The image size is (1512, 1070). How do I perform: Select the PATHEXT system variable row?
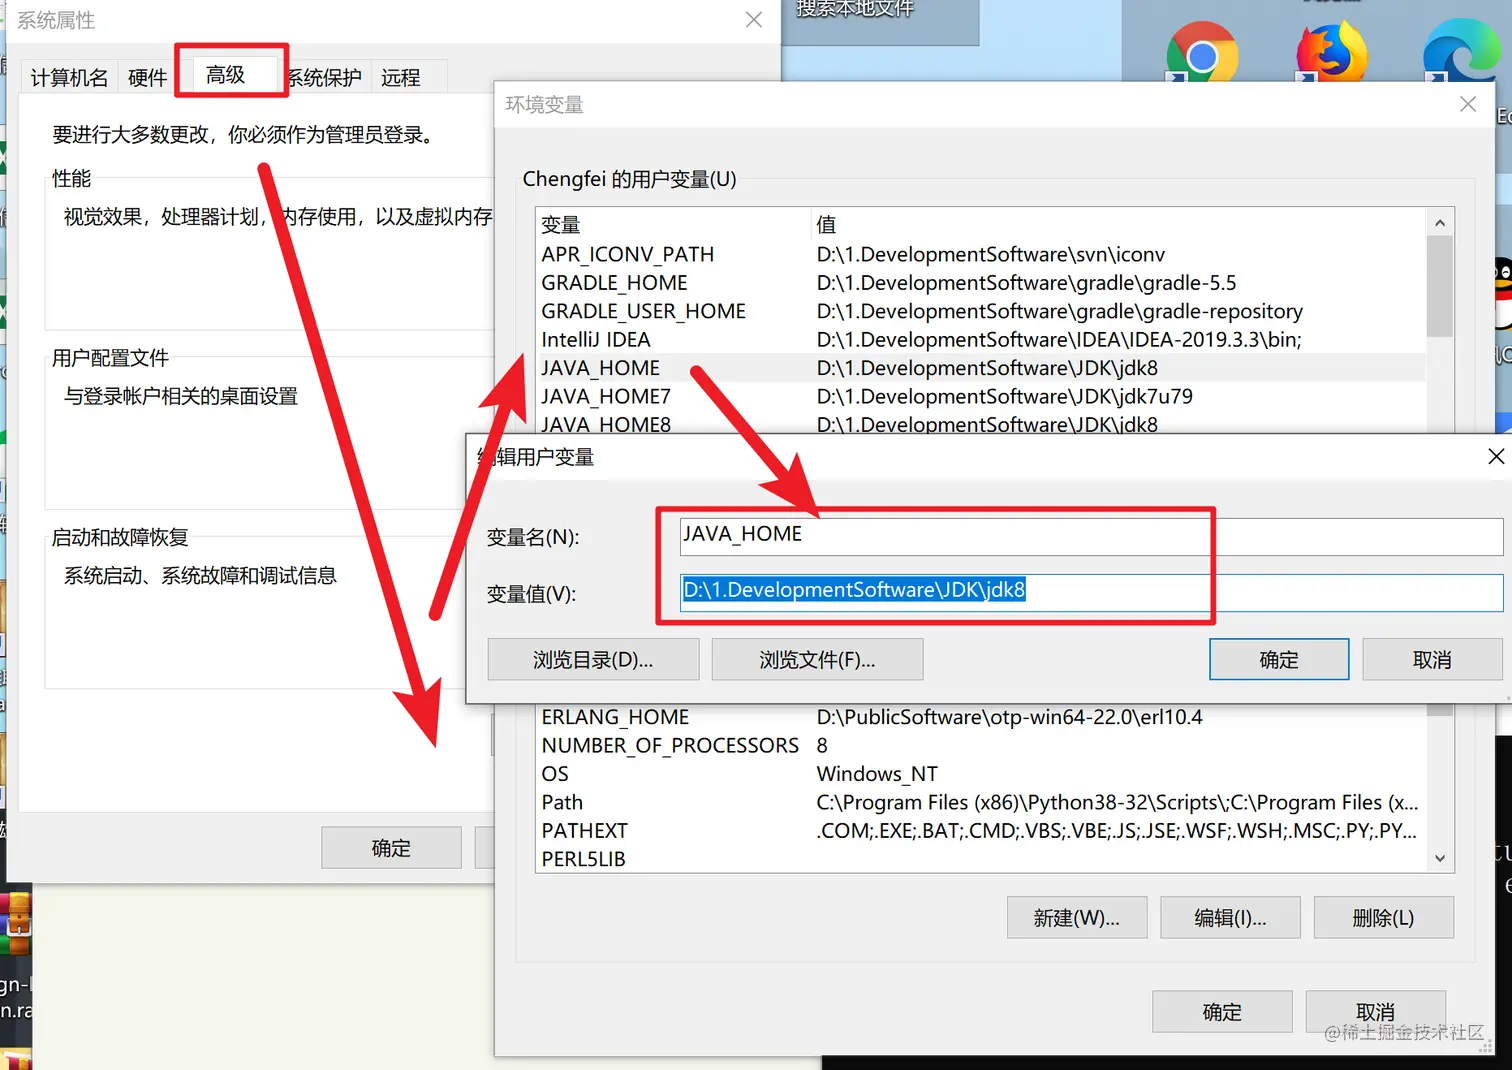tap(981, 831)
